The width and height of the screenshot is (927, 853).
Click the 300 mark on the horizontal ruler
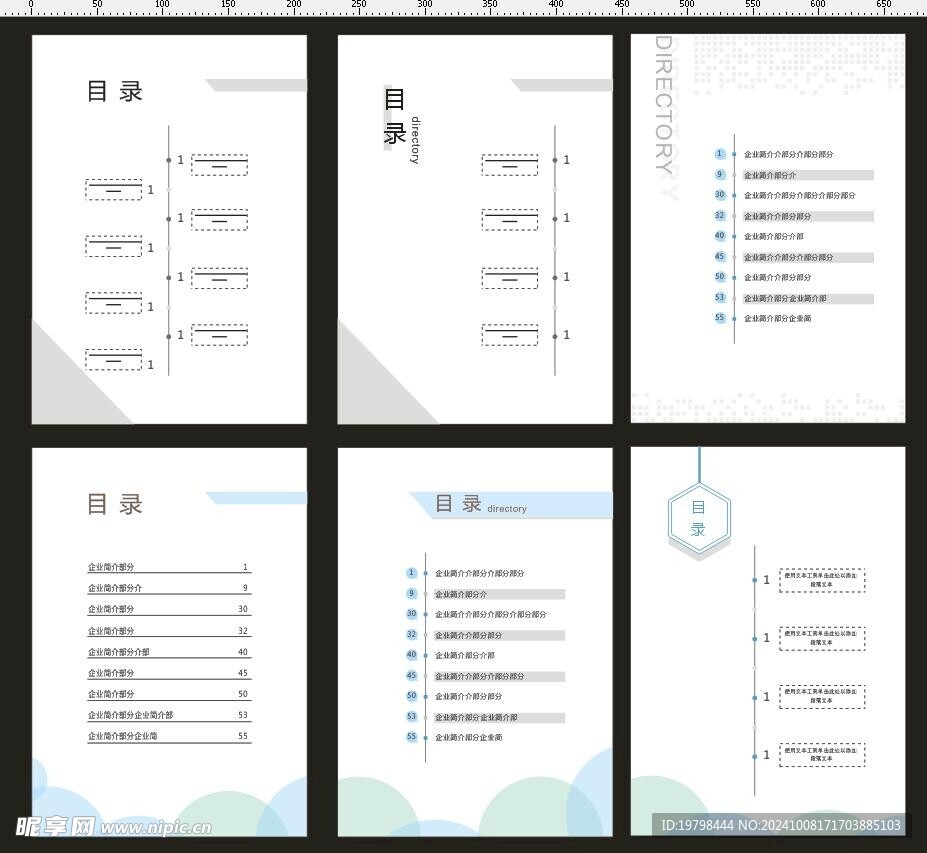click(424, 4)
